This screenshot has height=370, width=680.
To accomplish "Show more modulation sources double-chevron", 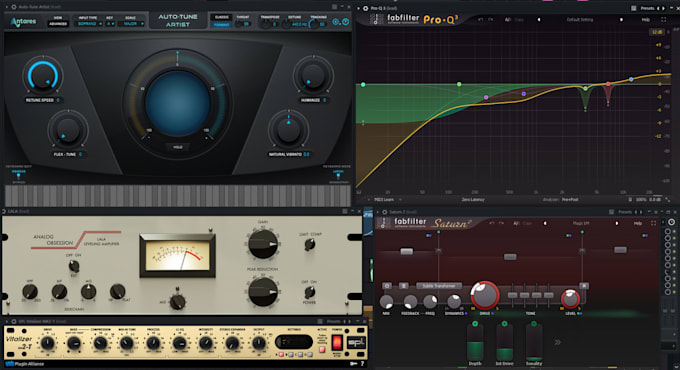I will [x=557, y=342].
